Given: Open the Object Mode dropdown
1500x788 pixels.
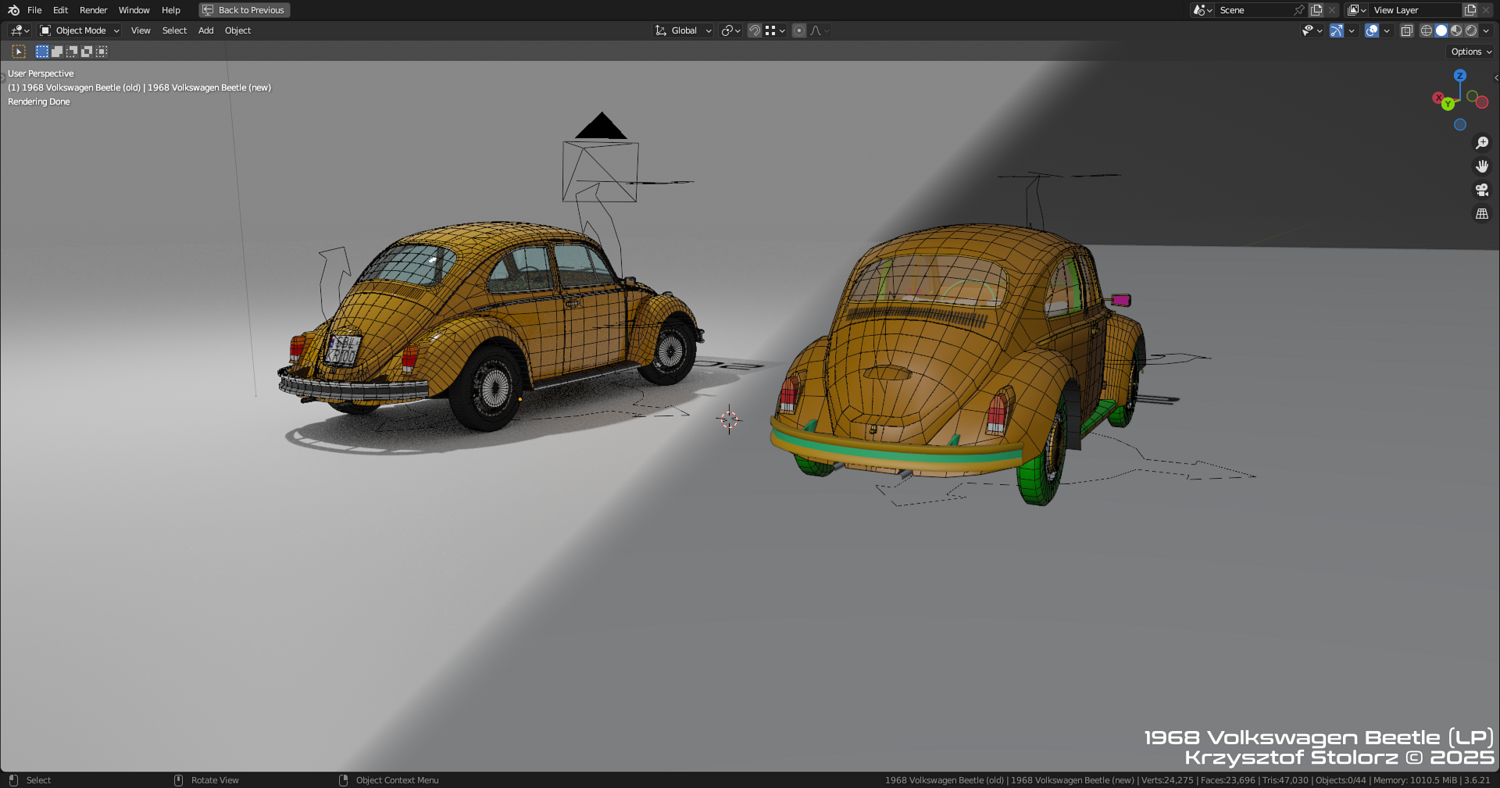Looking at the screenshot, I should (x=79, y=31).
